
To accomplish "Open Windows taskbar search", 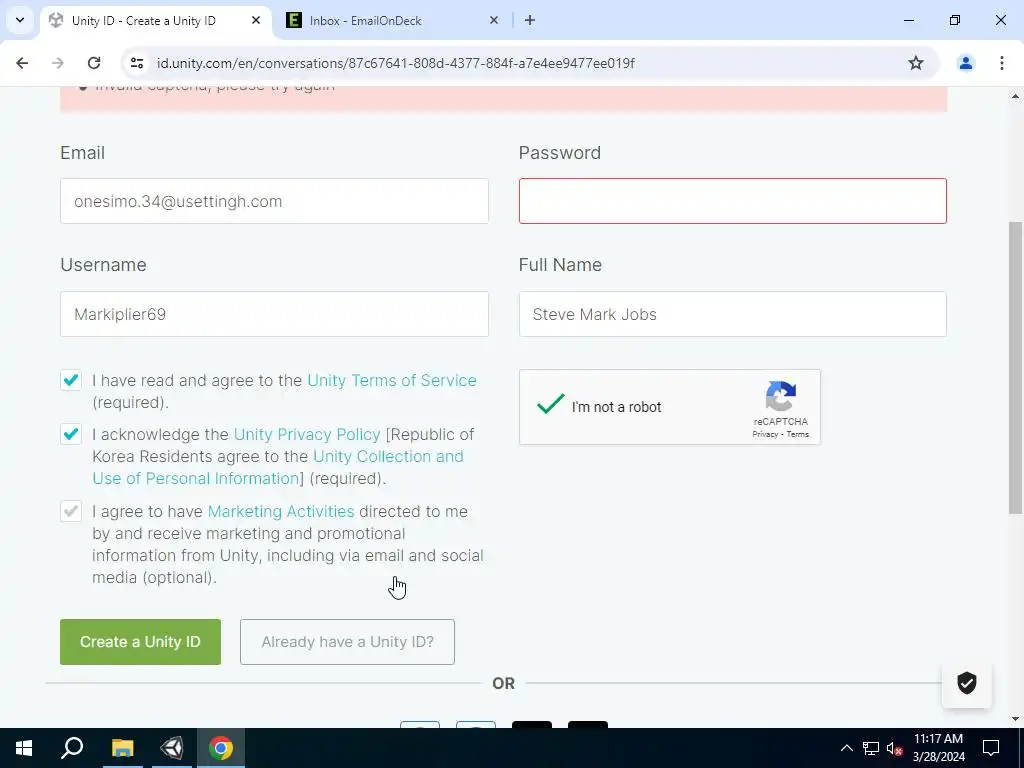I will coord(72,748).
